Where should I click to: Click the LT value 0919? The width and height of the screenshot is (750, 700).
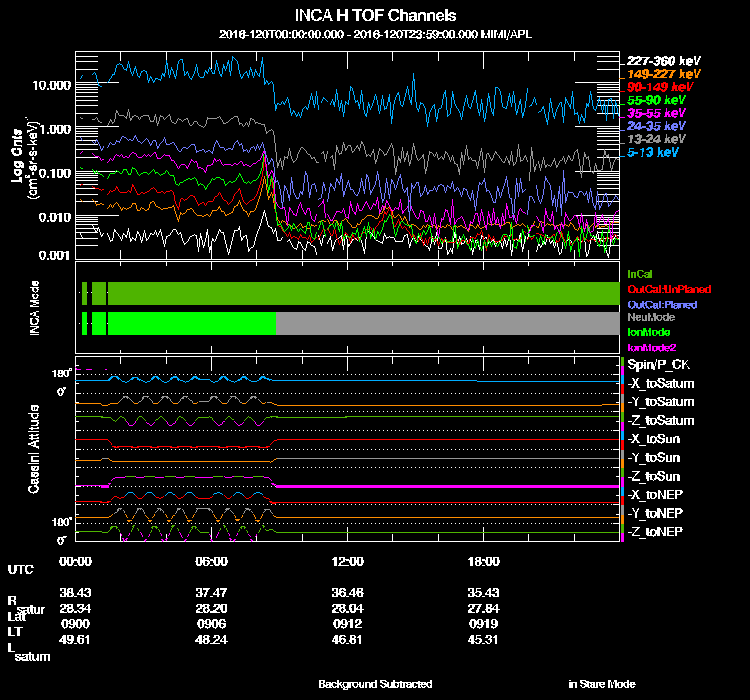click(x=484, y=624)
